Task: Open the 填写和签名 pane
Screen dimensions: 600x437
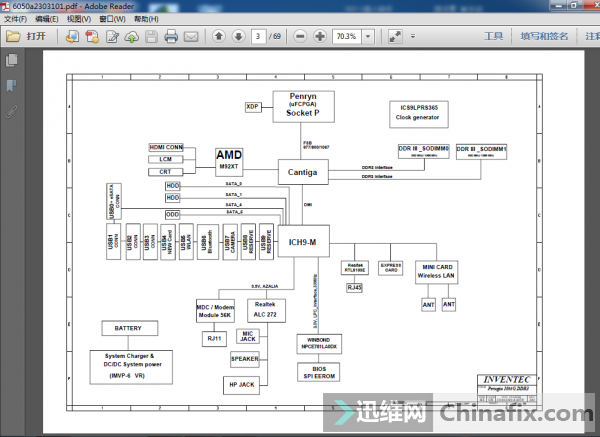Action: [544, 36]
